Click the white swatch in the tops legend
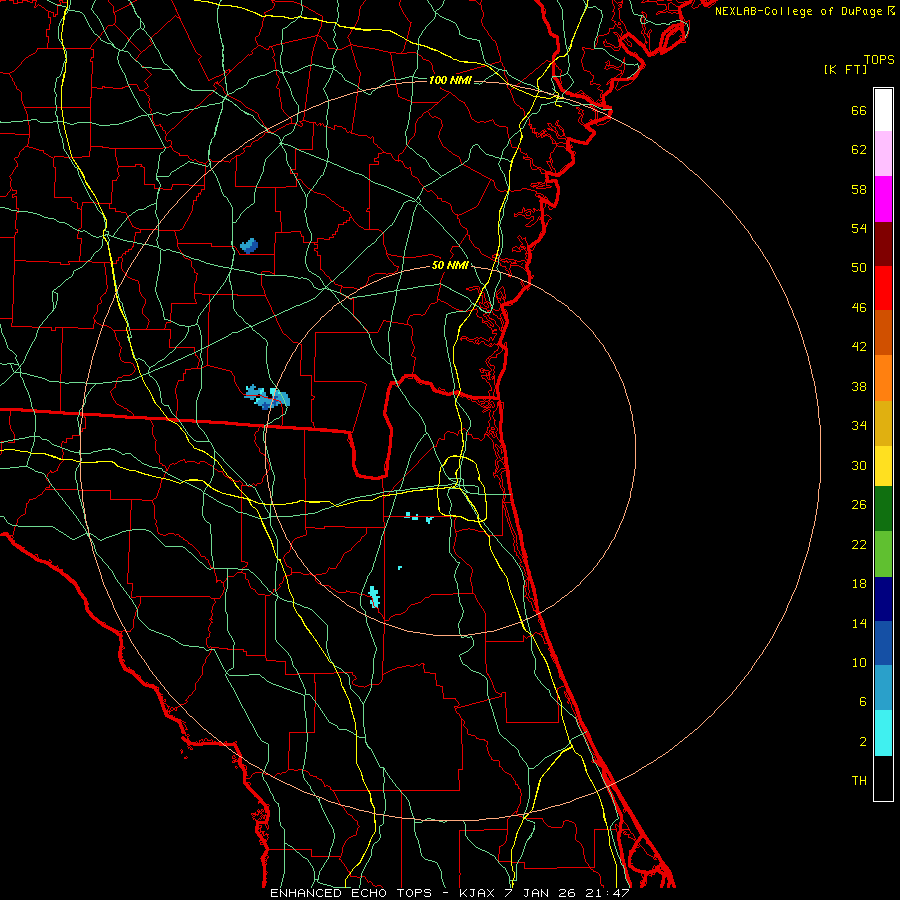Image resolution: width=900 pixels, height=900 pixels. click(883, 110)
